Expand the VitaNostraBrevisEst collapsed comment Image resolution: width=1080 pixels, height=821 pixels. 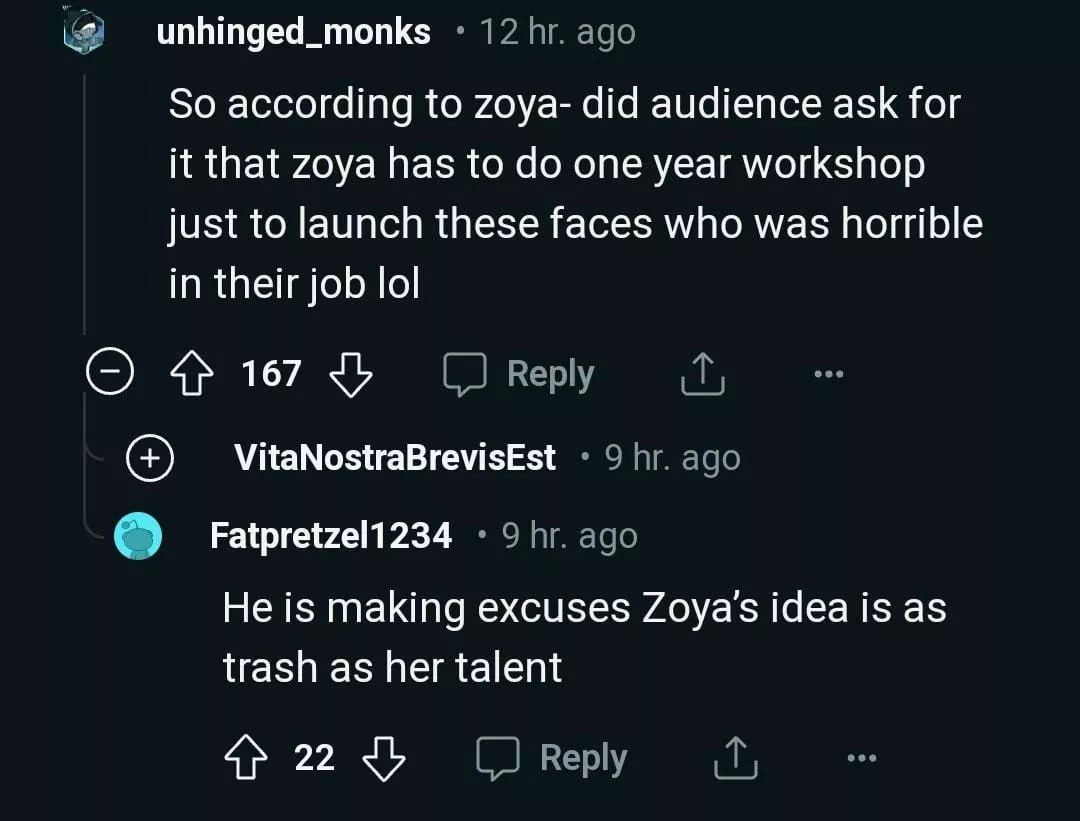coord(150,458)
